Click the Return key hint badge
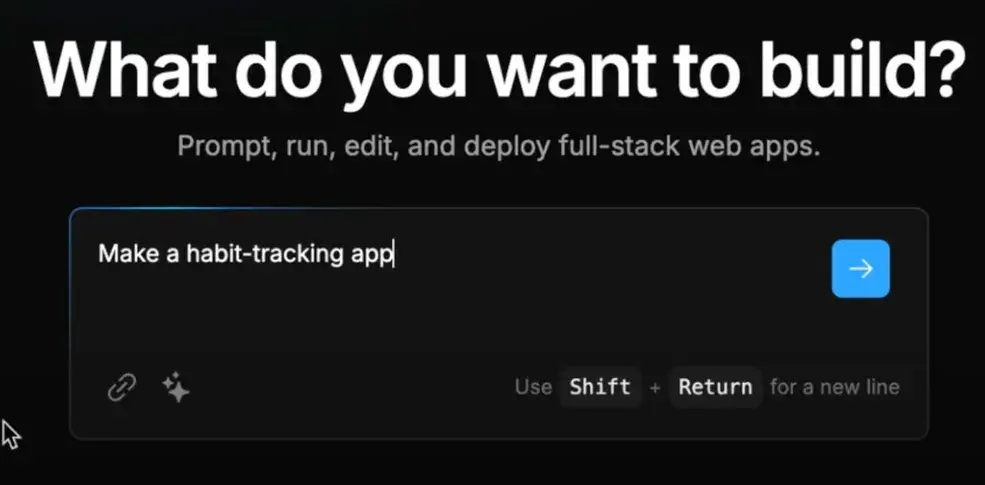 click(715, 387)
